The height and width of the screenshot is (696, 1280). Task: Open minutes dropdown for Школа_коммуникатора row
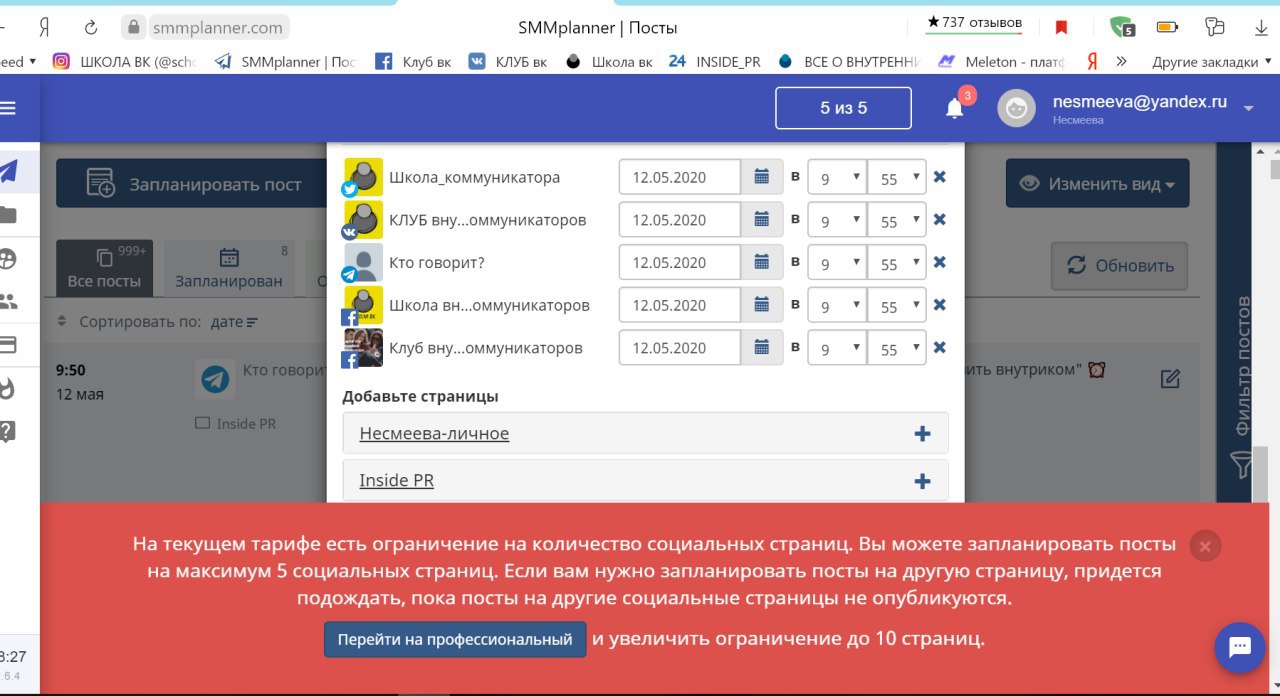897,177
